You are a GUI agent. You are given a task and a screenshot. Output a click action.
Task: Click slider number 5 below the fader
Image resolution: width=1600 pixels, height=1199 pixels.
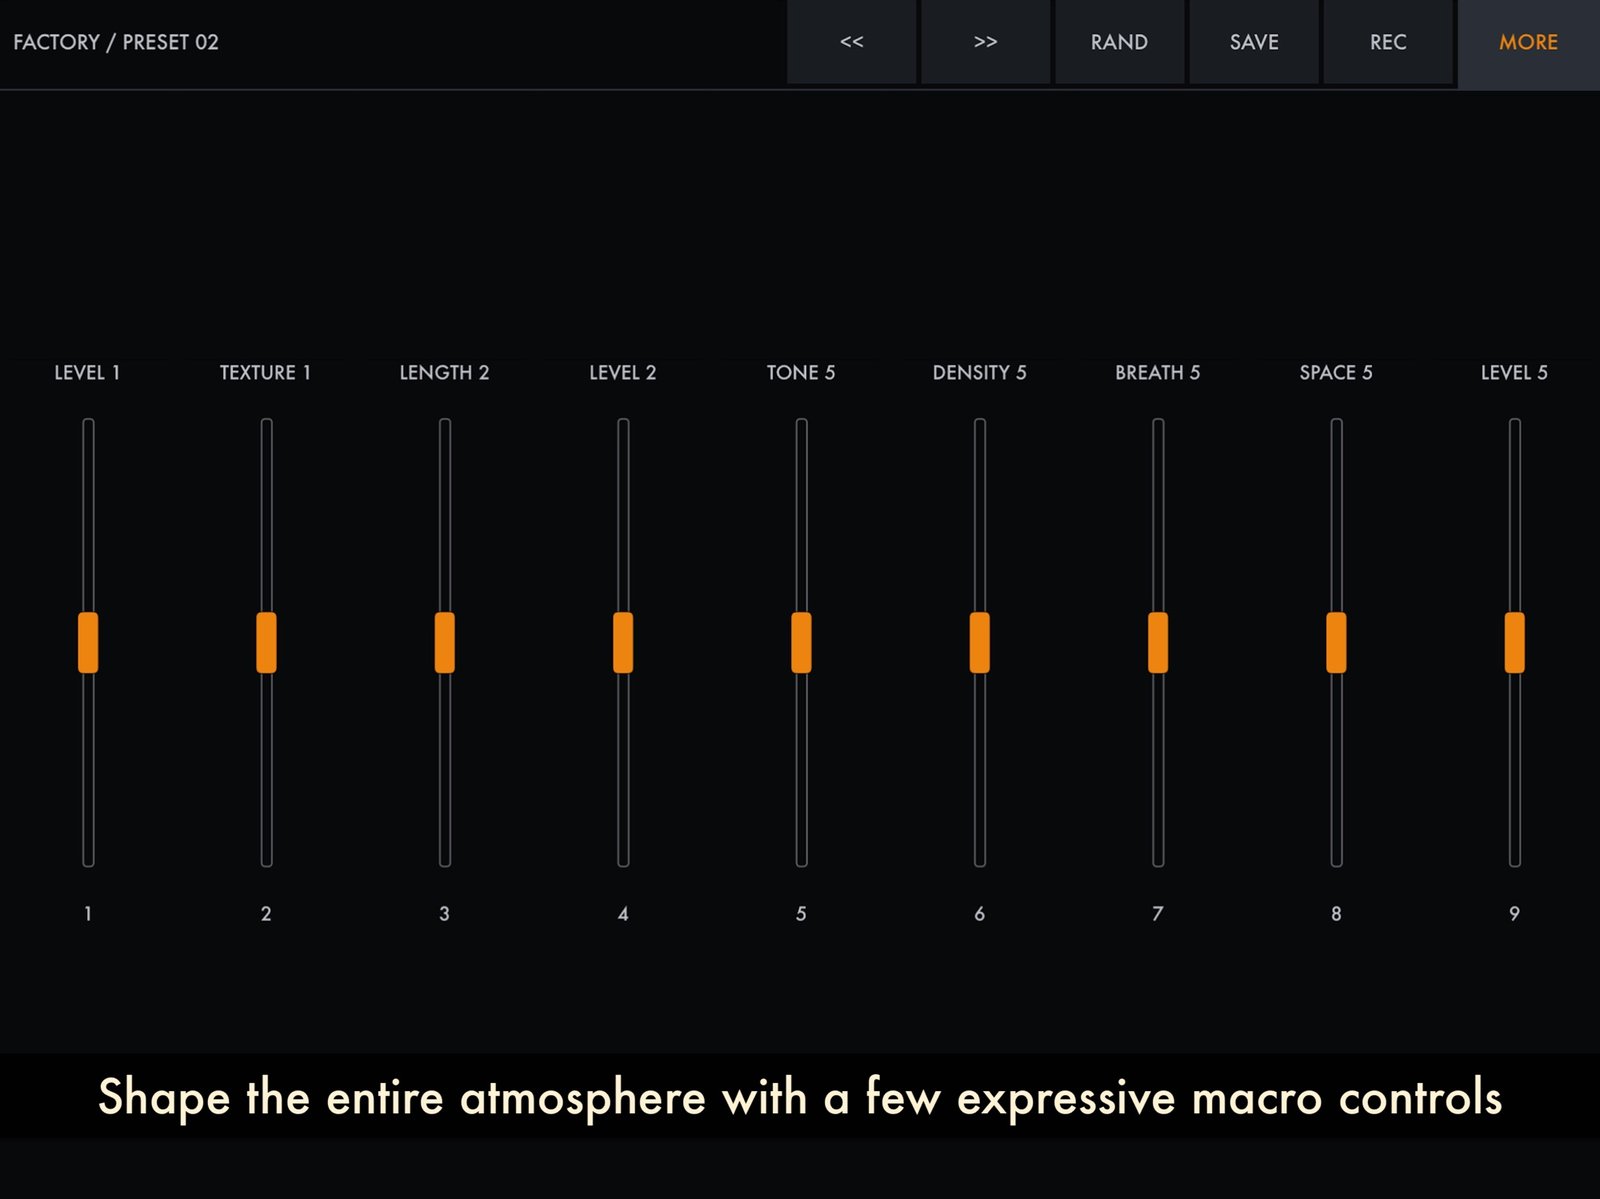801,913
